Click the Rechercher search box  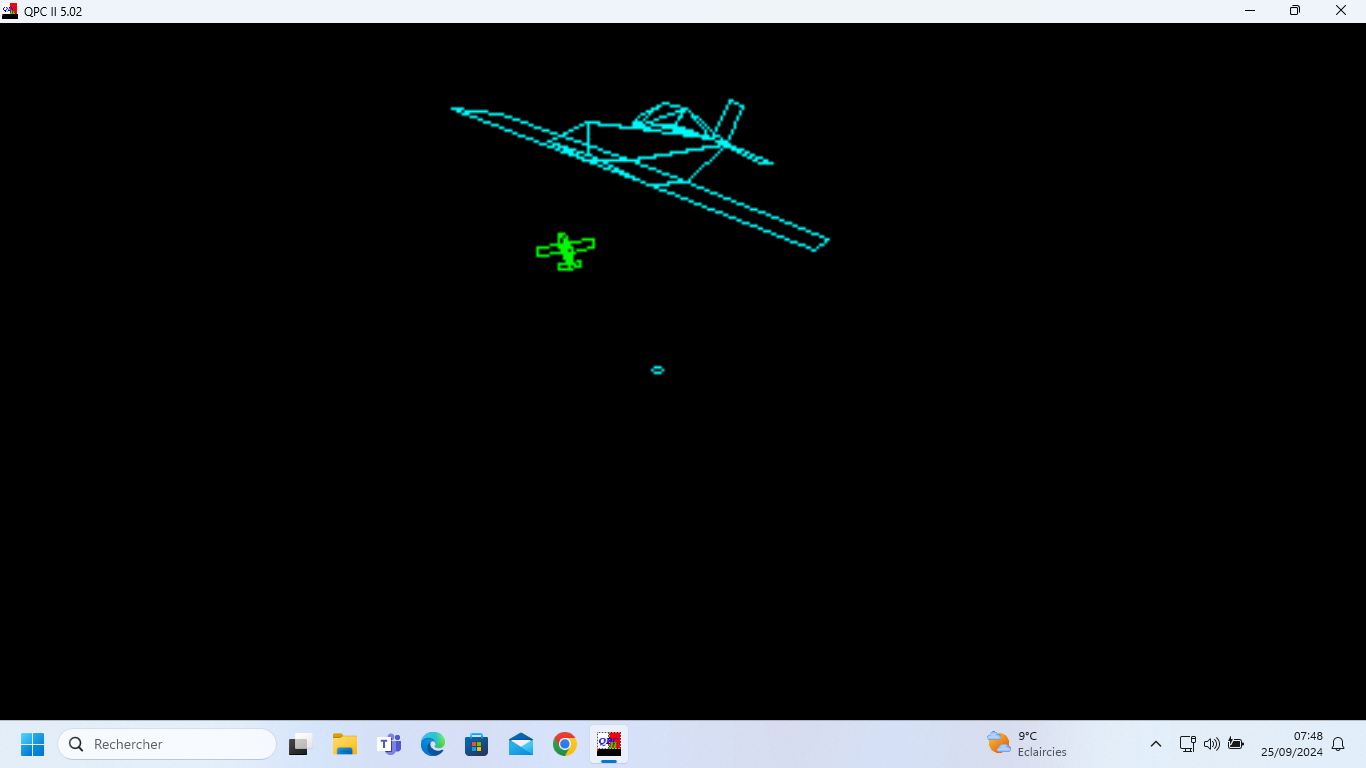(x=167, y=744)
